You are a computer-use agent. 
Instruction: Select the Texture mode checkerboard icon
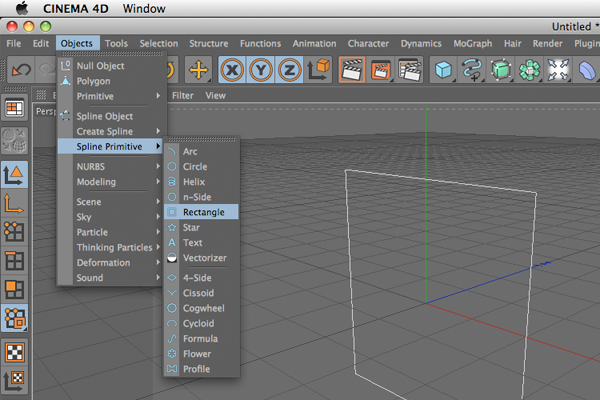15,352
